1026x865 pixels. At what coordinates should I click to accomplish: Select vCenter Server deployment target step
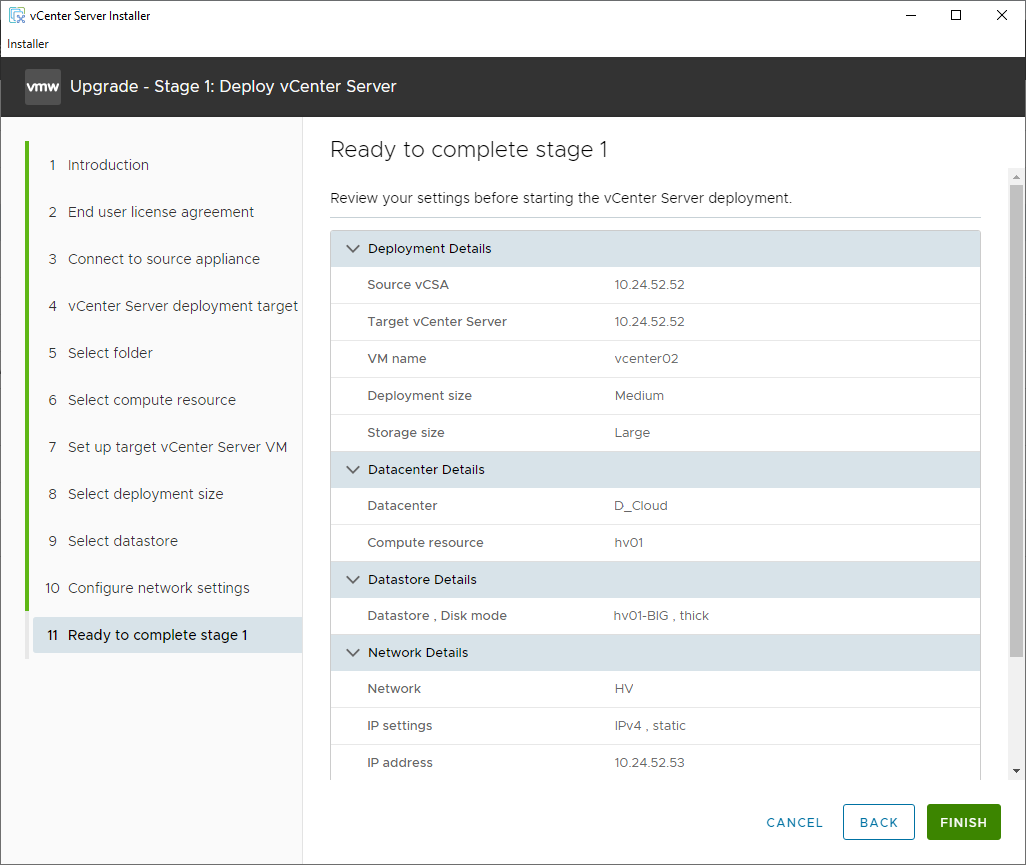tap(182, 306)
